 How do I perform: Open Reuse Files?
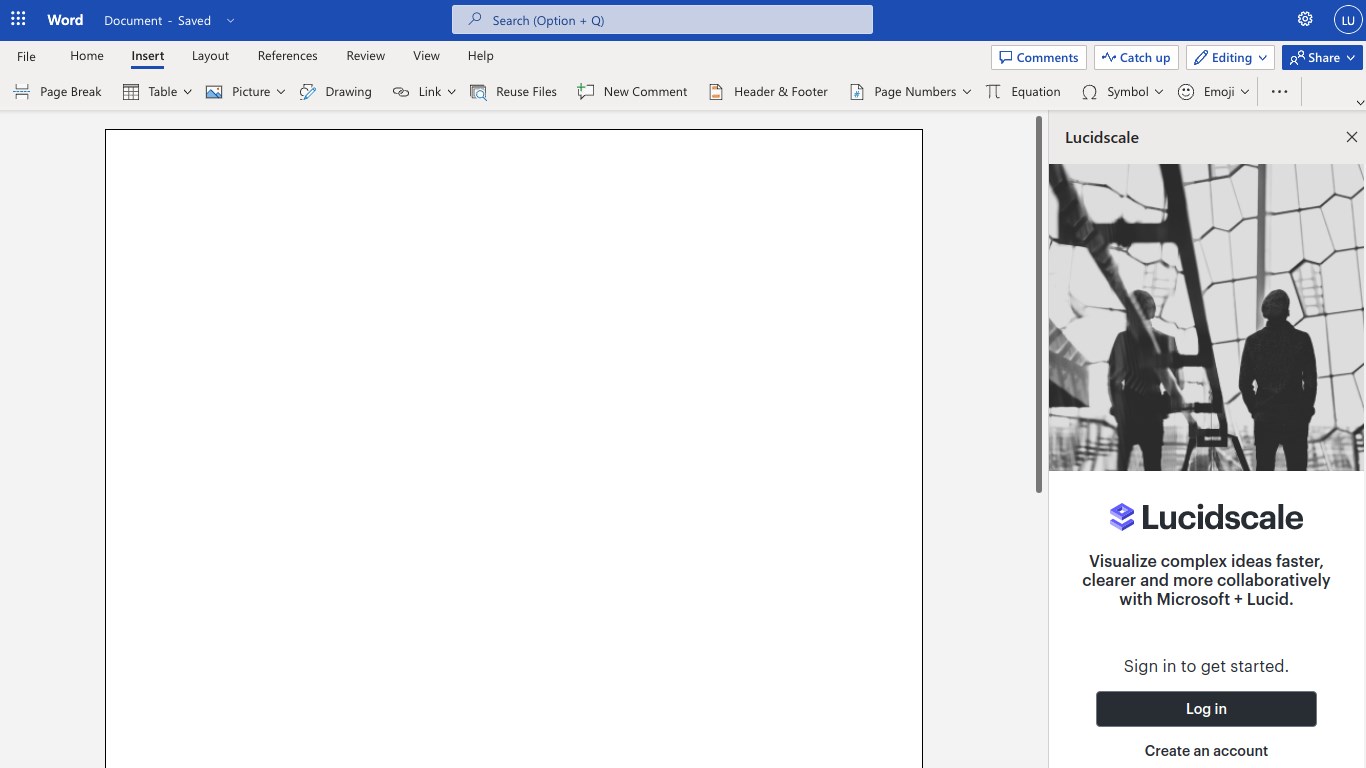click(514, 92)
